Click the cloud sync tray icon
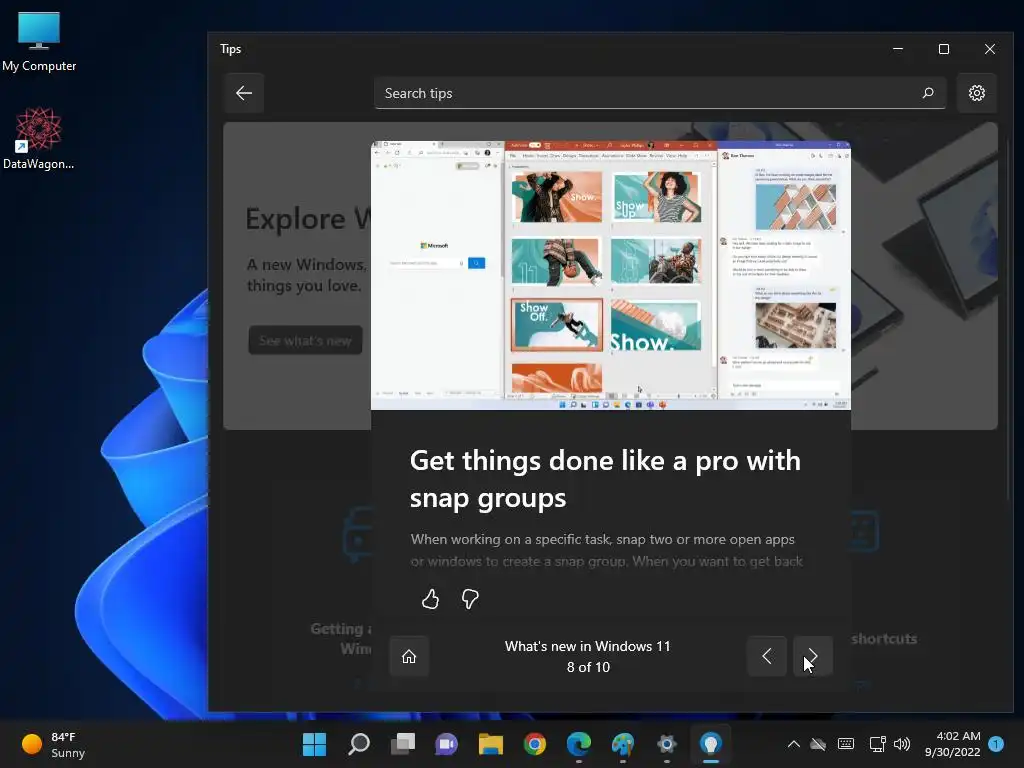This screenshot has width=1024, height=768. click(x=818, y=744)
